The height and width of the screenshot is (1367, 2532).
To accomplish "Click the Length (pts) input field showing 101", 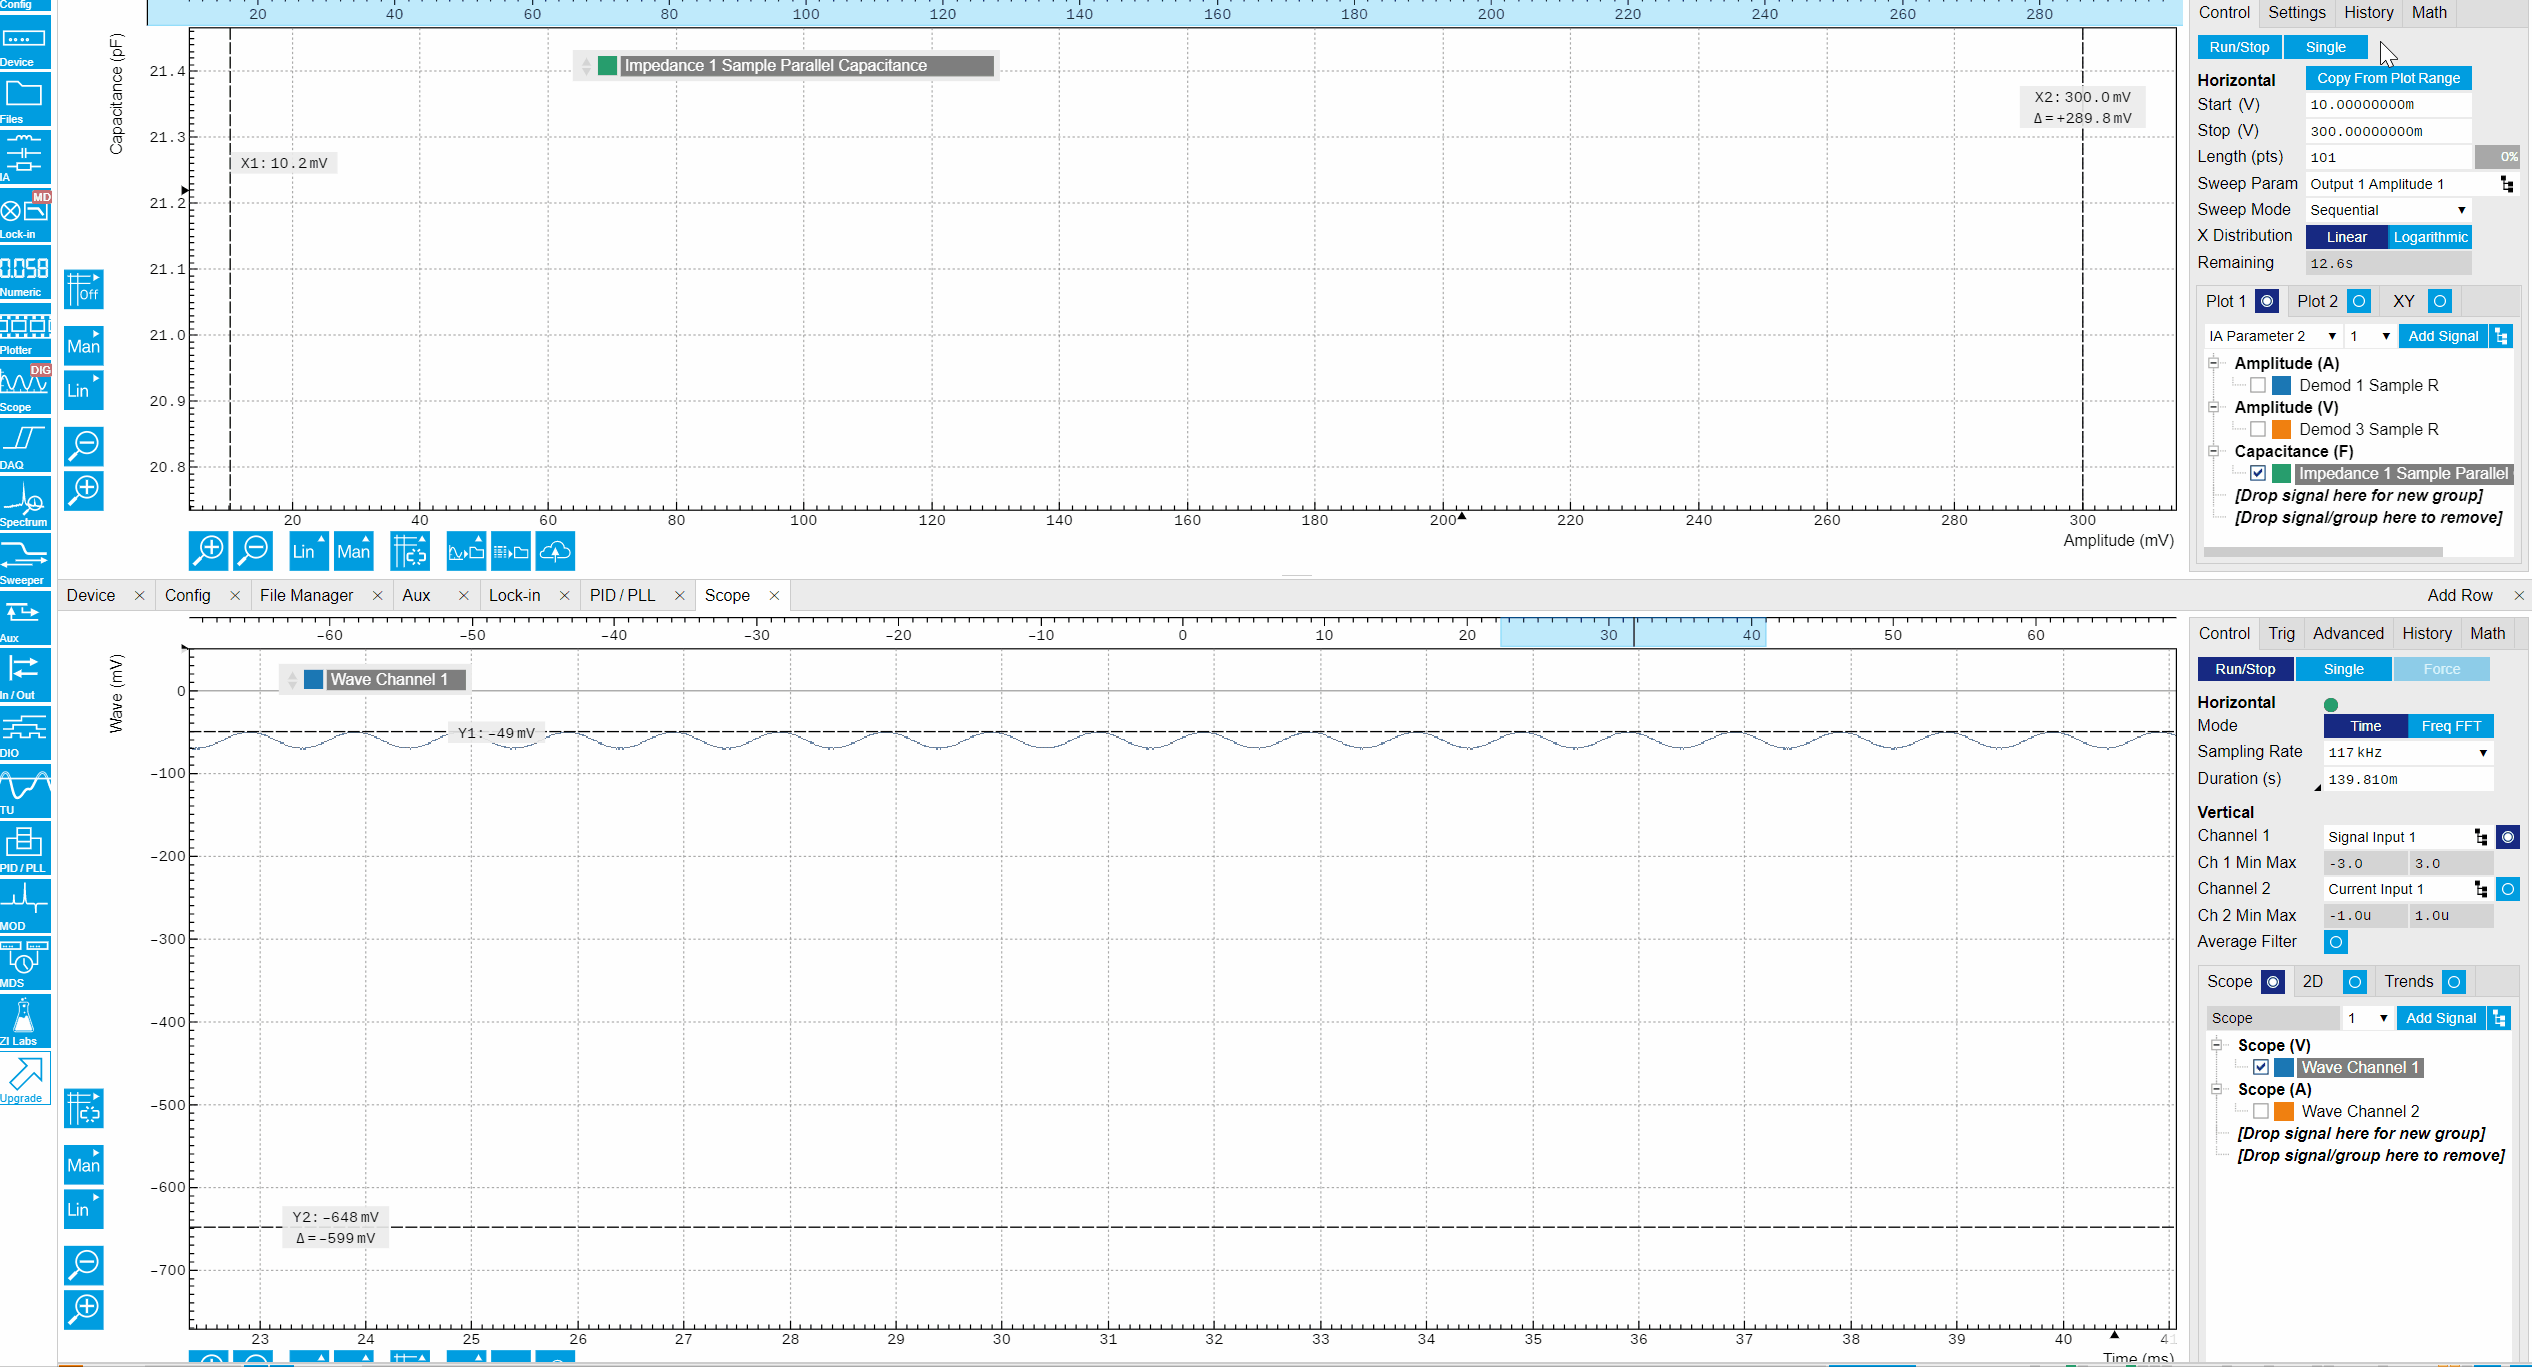I will click(x=2387, y=157).
